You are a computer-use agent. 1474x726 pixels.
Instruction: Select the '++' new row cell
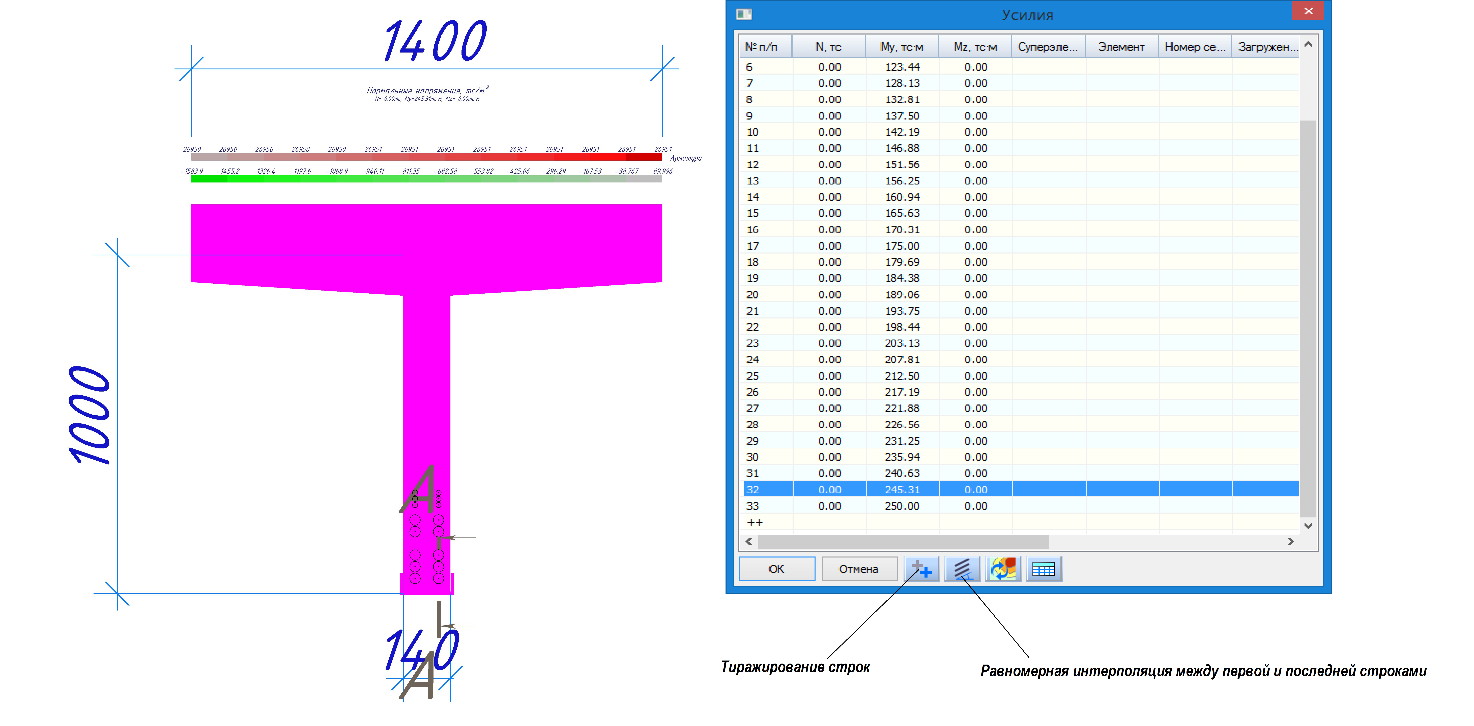(x=765, y=522)
